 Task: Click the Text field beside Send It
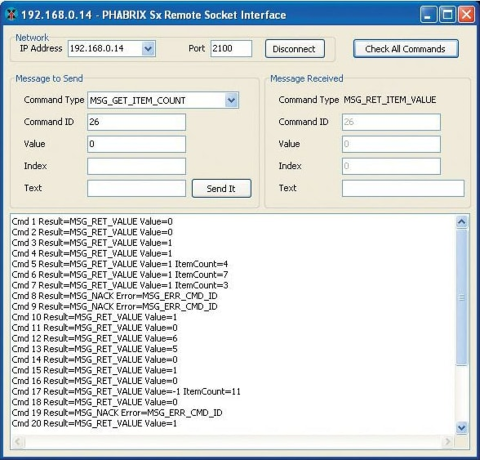[x=136, y=188]
